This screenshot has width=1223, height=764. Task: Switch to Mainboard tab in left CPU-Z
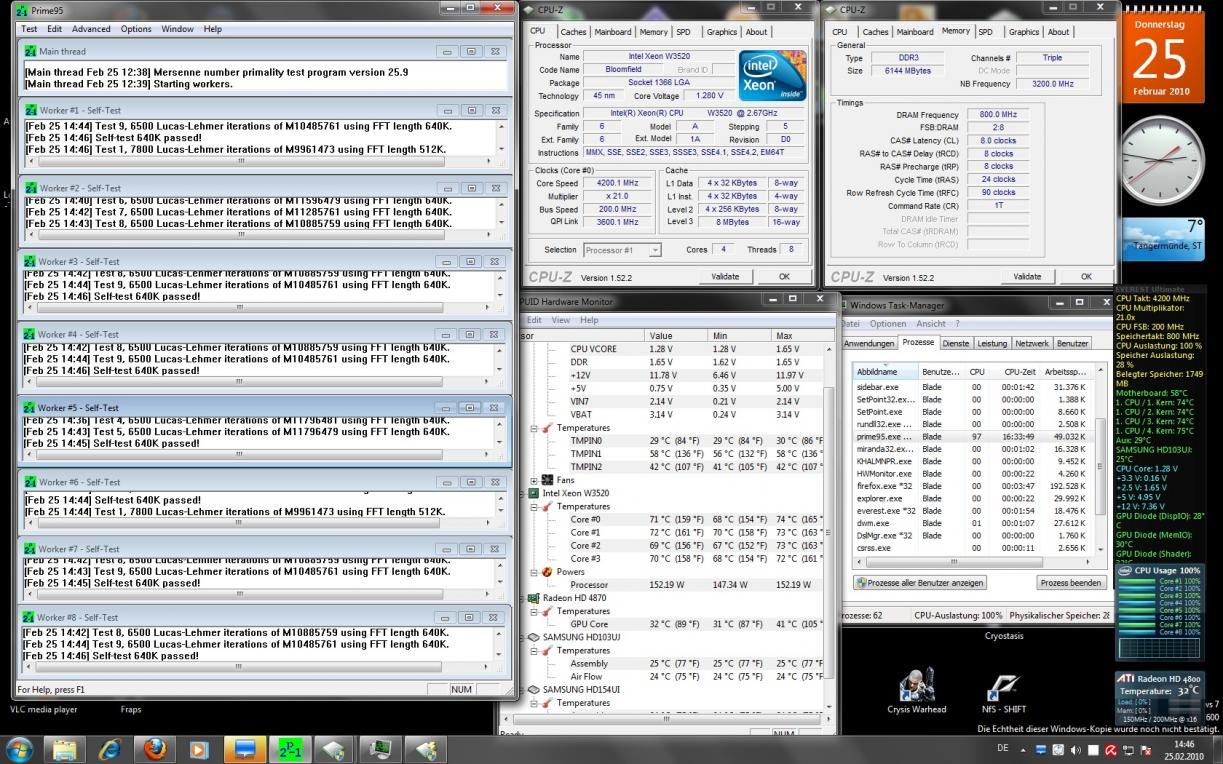(613, 32)
